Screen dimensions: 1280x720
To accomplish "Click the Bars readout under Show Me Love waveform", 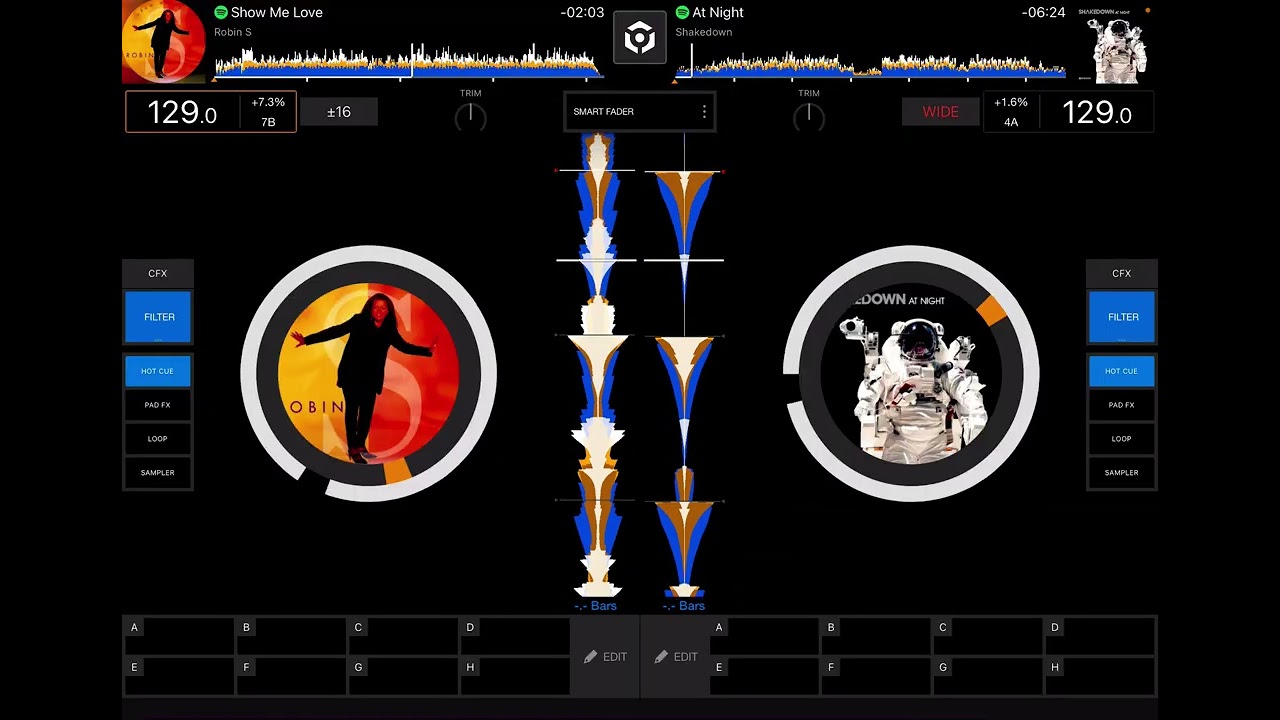I will point(596,606).
